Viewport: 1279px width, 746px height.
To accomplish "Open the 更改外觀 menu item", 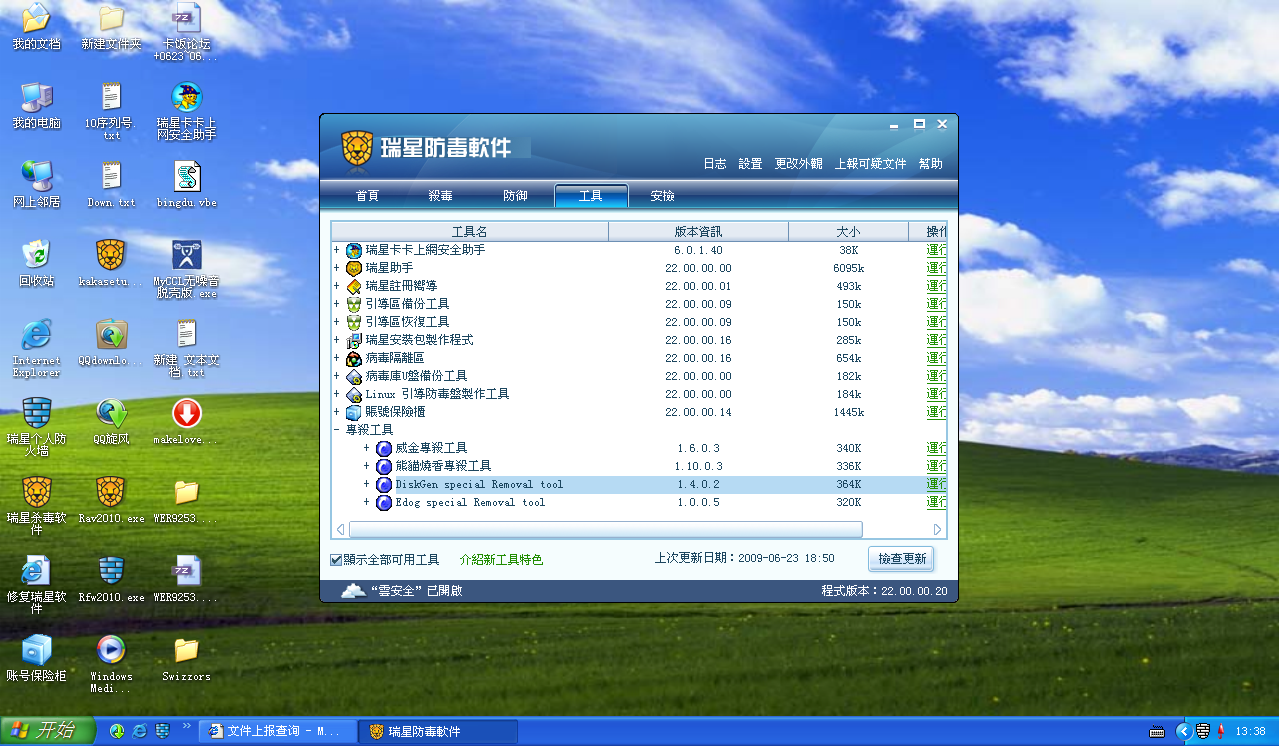I will pos(799,164).
